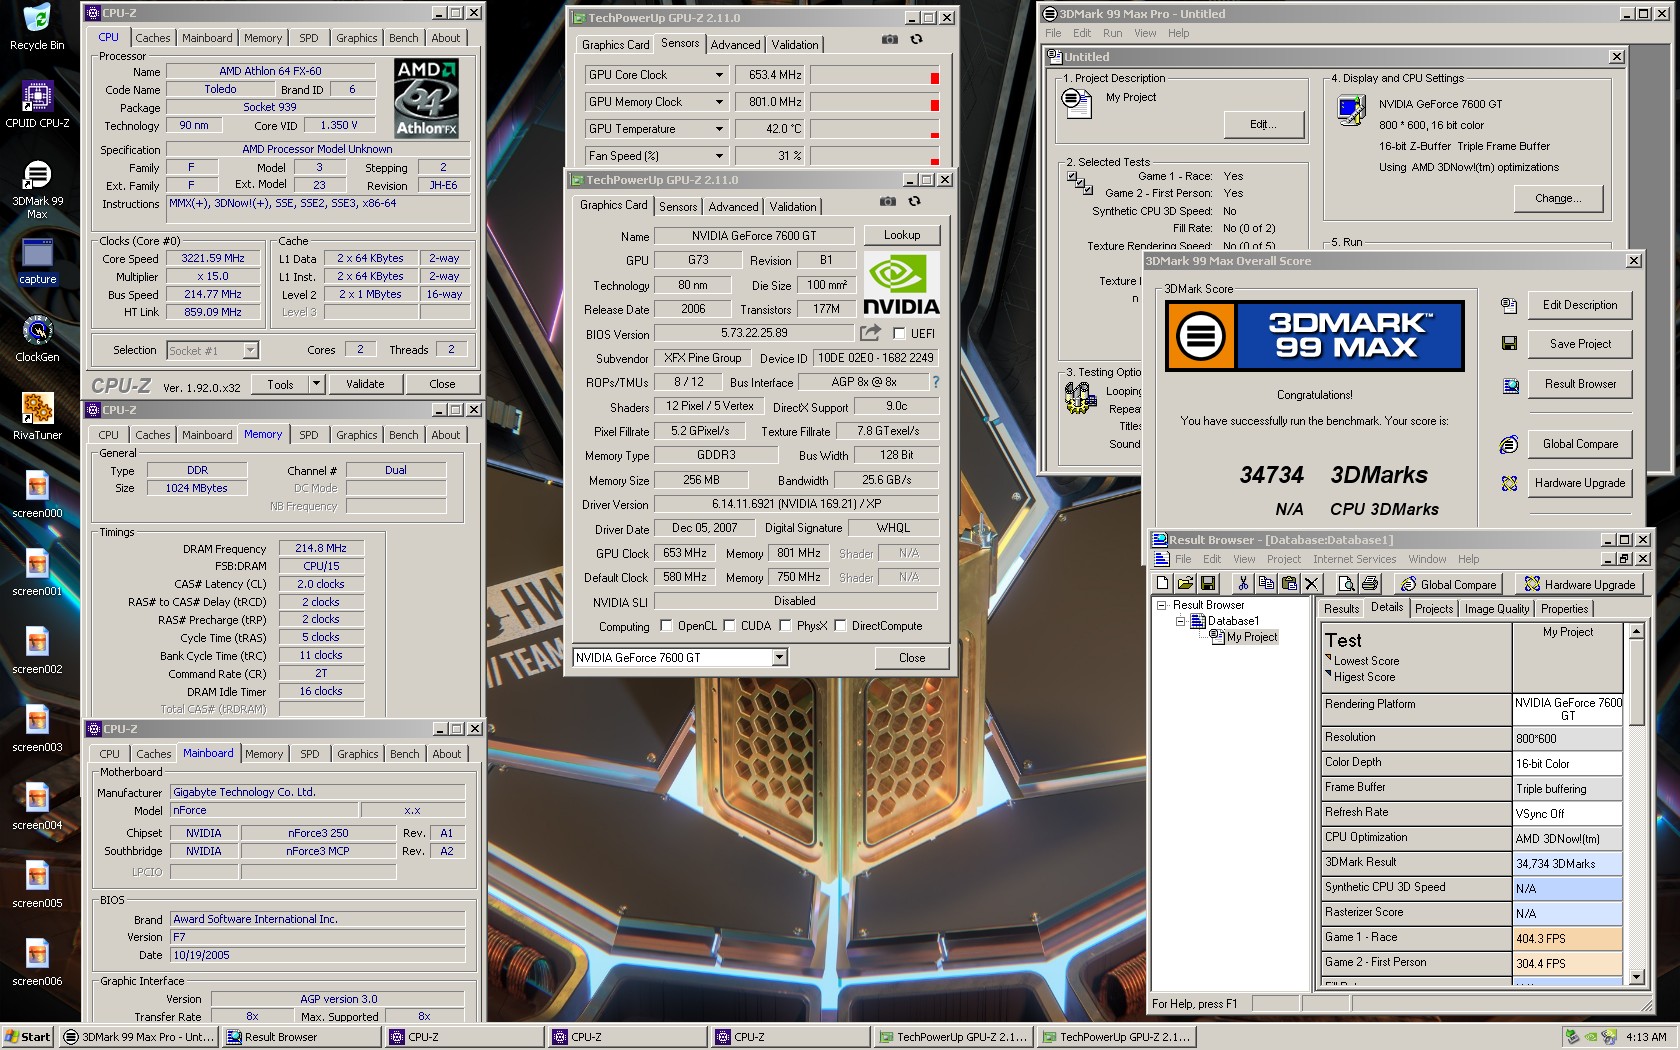Image resolution: width=1680 pixels, height=1050 pixels.
Task: Click Global Compare in Result Browser toolbar
Action: click(1448, 584)
